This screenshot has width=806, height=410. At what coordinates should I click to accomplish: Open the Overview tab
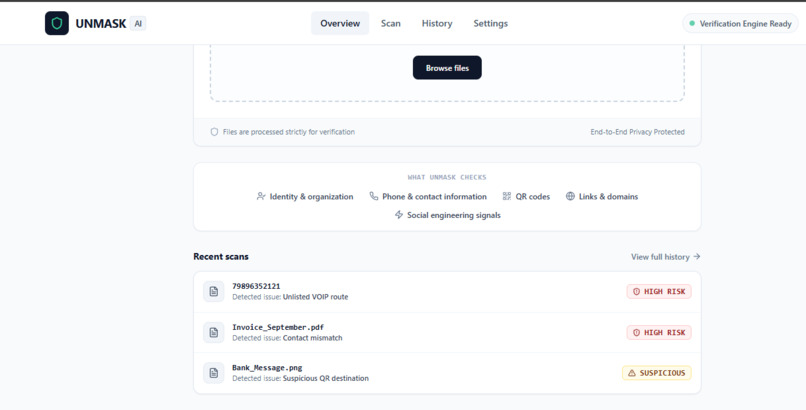(x=340, y=23)
